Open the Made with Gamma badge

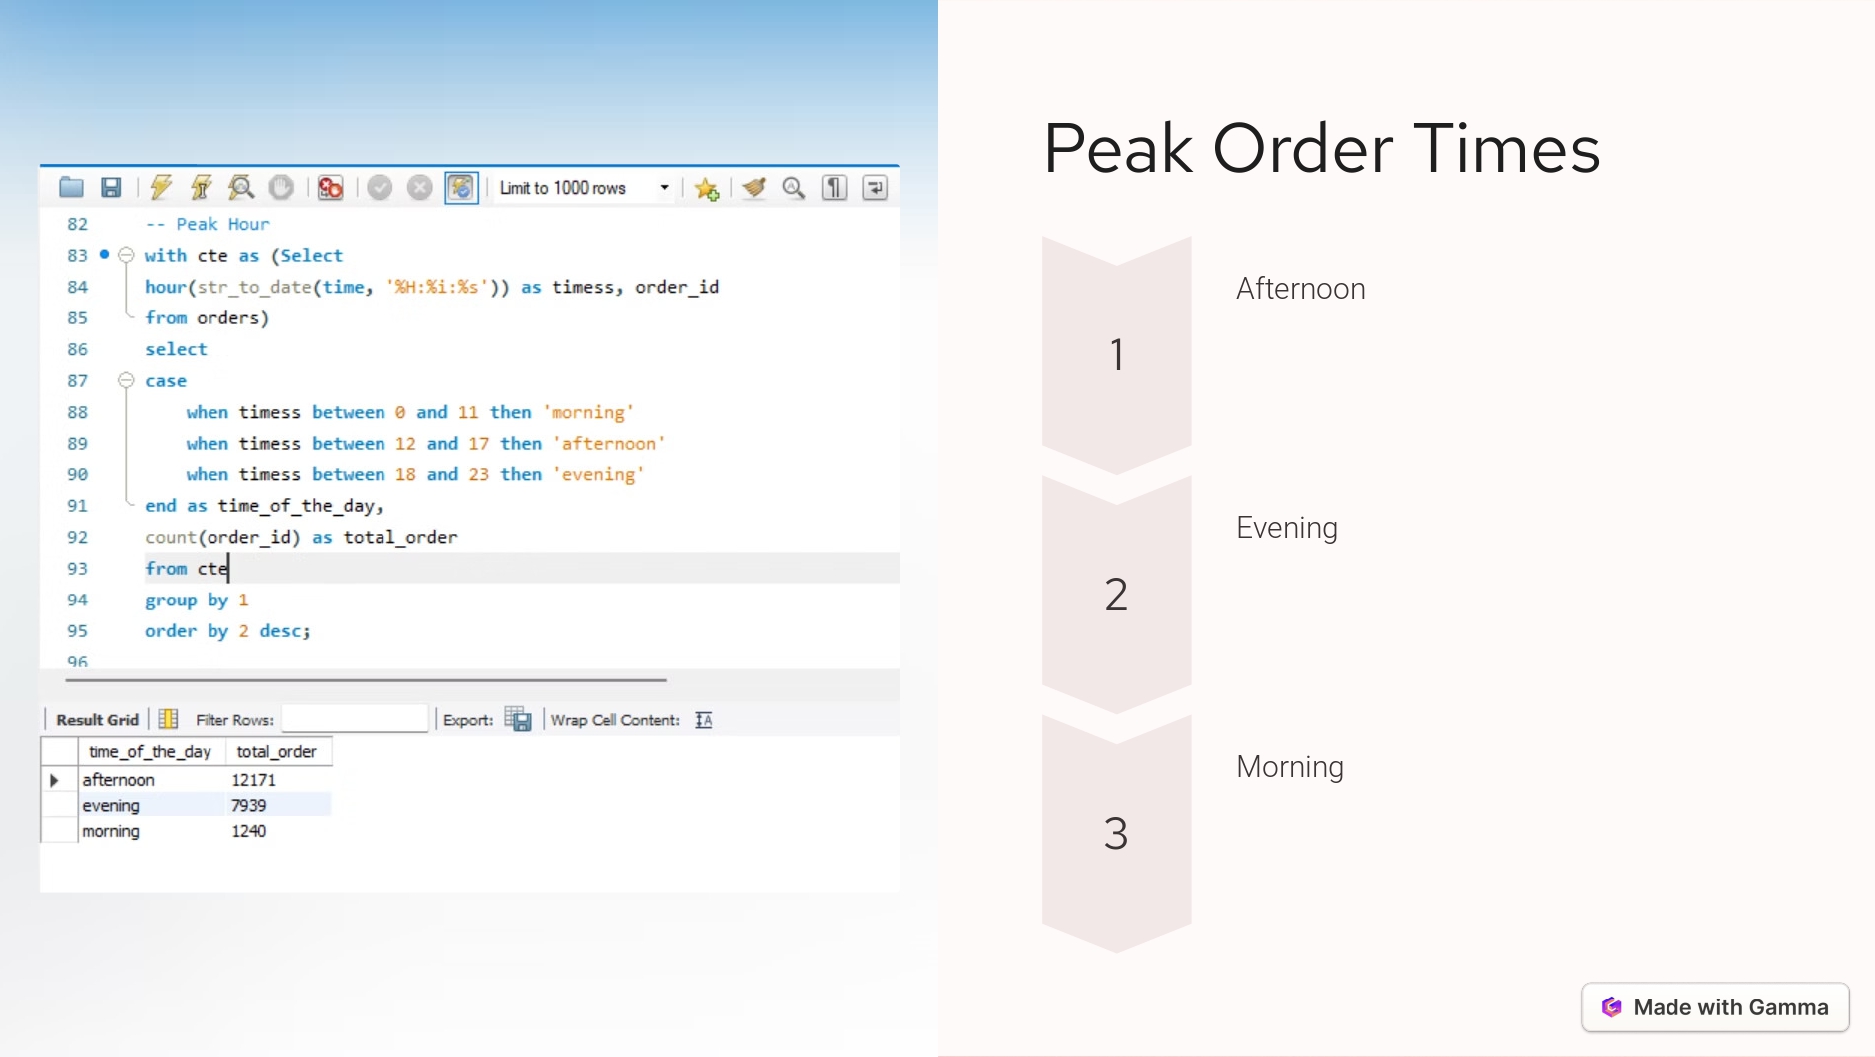(x=1715, y=1007)
